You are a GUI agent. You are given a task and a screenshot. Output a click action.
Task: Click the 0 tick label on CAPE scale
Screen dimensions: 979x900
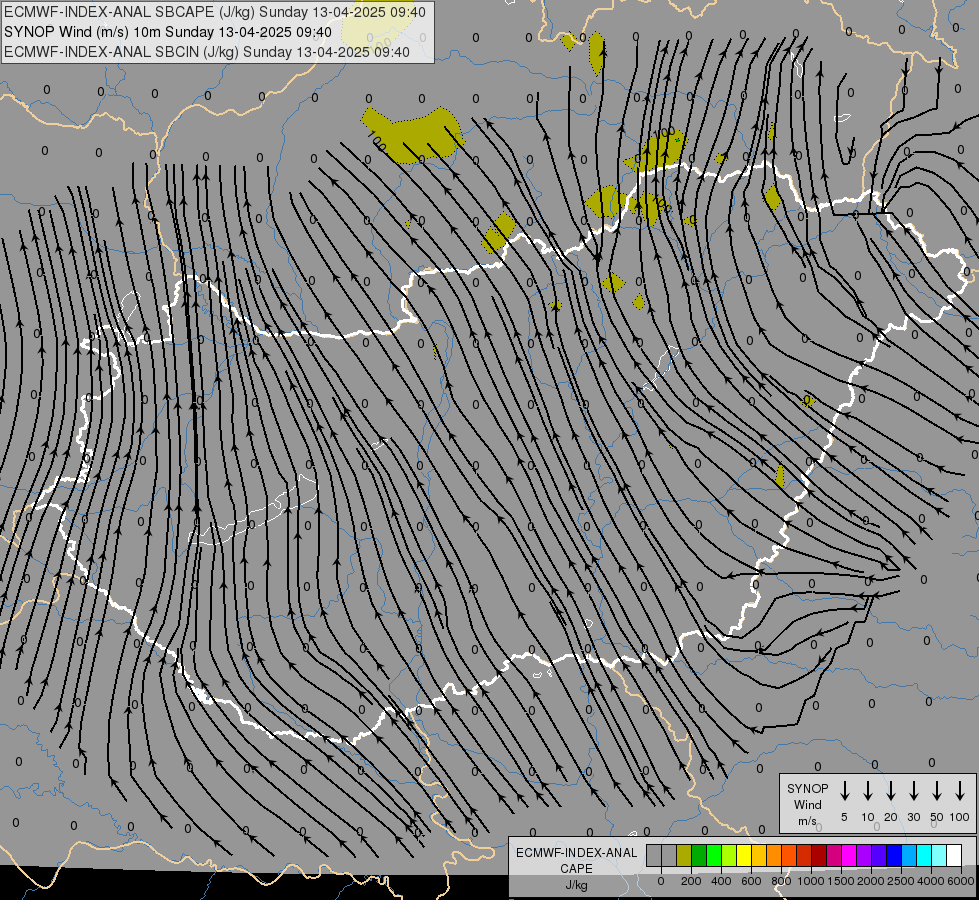[x=661, y=881]
